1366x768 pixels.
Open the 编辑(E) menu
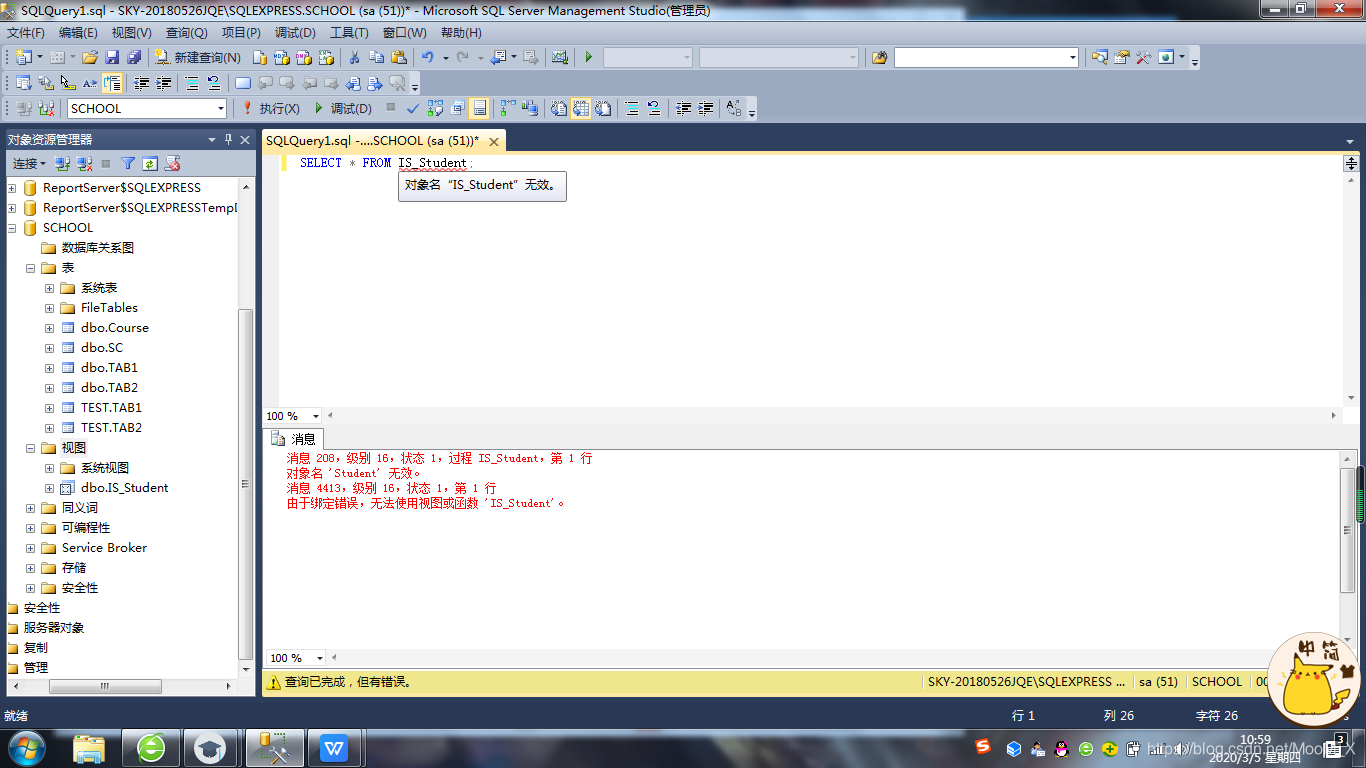[x=78, y=33]
